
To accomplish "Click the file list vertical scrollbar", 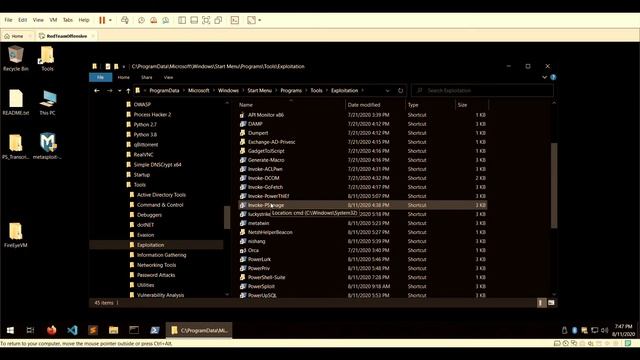I will pyautogui.click(x=554, y=185).
